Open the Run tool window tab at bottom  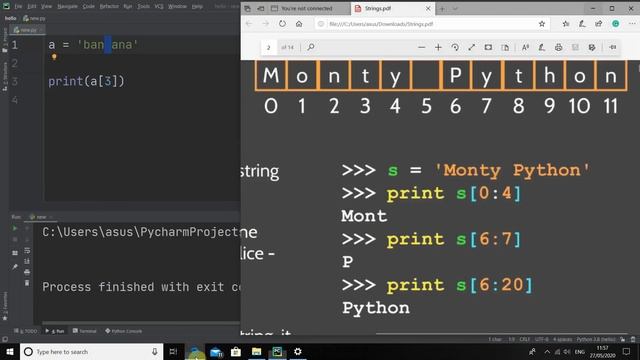pos(56,331)
